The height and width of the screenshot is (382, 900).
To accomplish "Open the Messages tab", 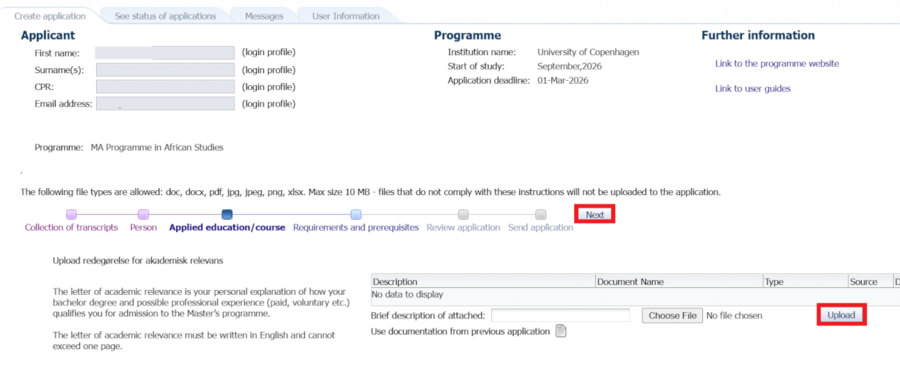I will 264,16.
